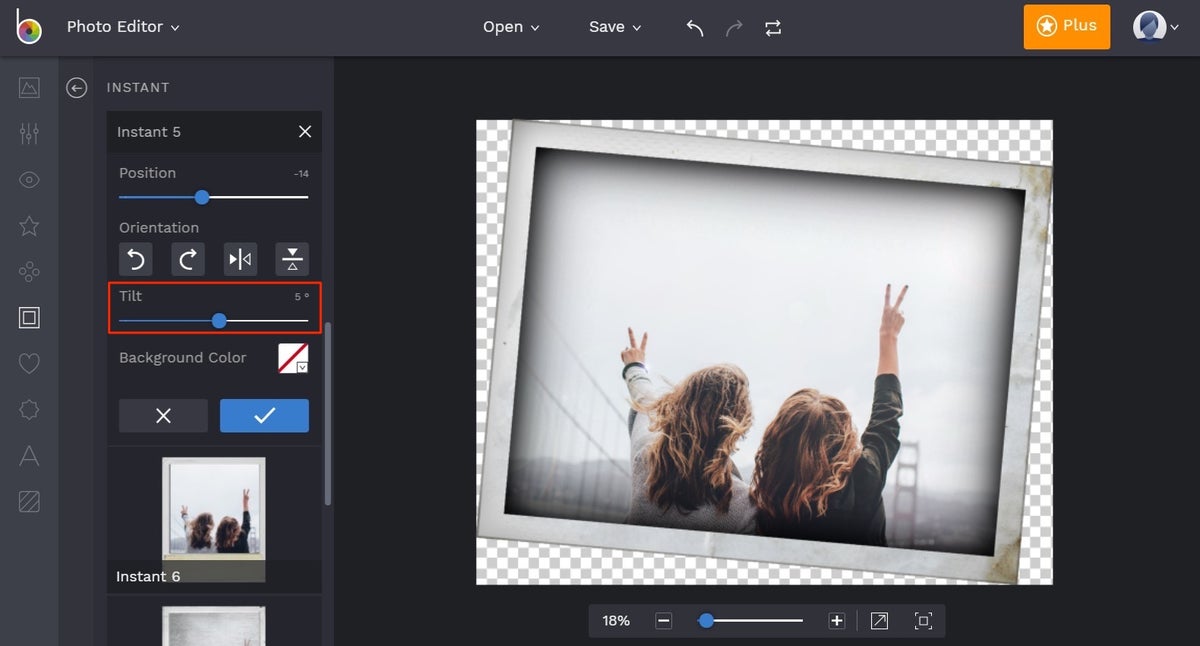This screenshot has height=646, width=1200.
Task: Flip the frame horizontally
Action: (240, 260)
